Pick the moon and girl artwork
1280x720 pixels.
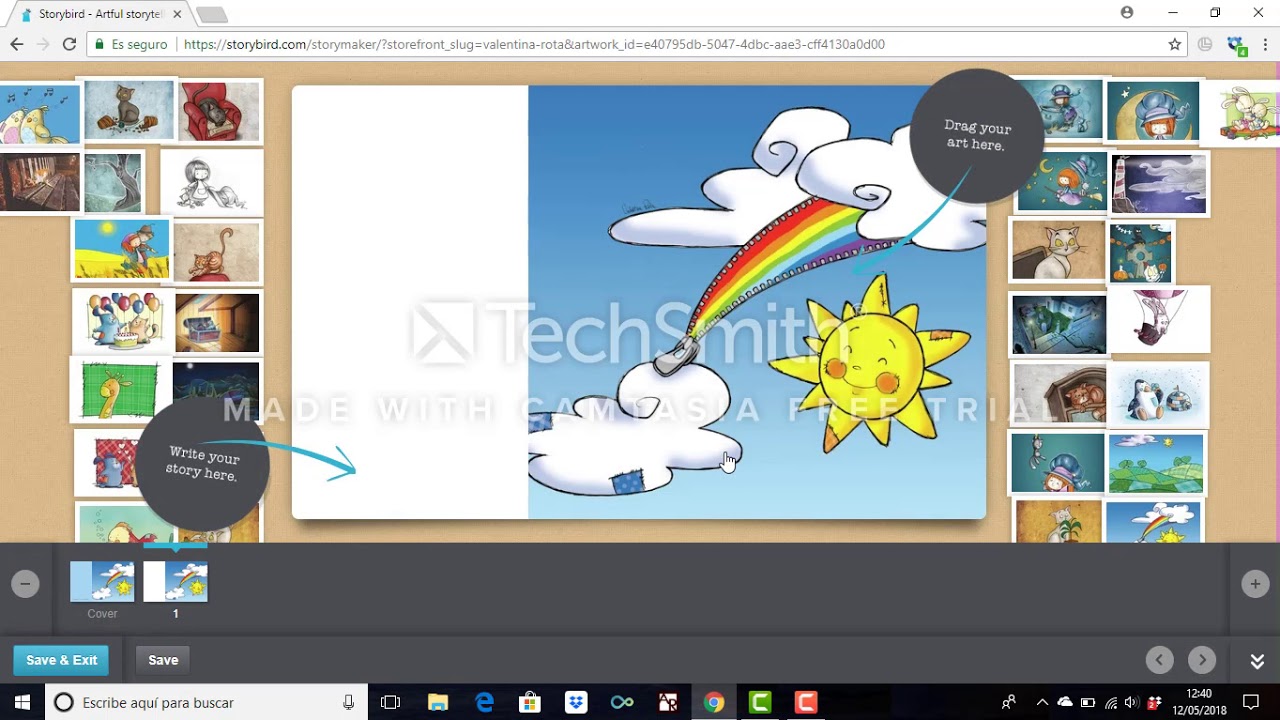[x=1153, y=110]
